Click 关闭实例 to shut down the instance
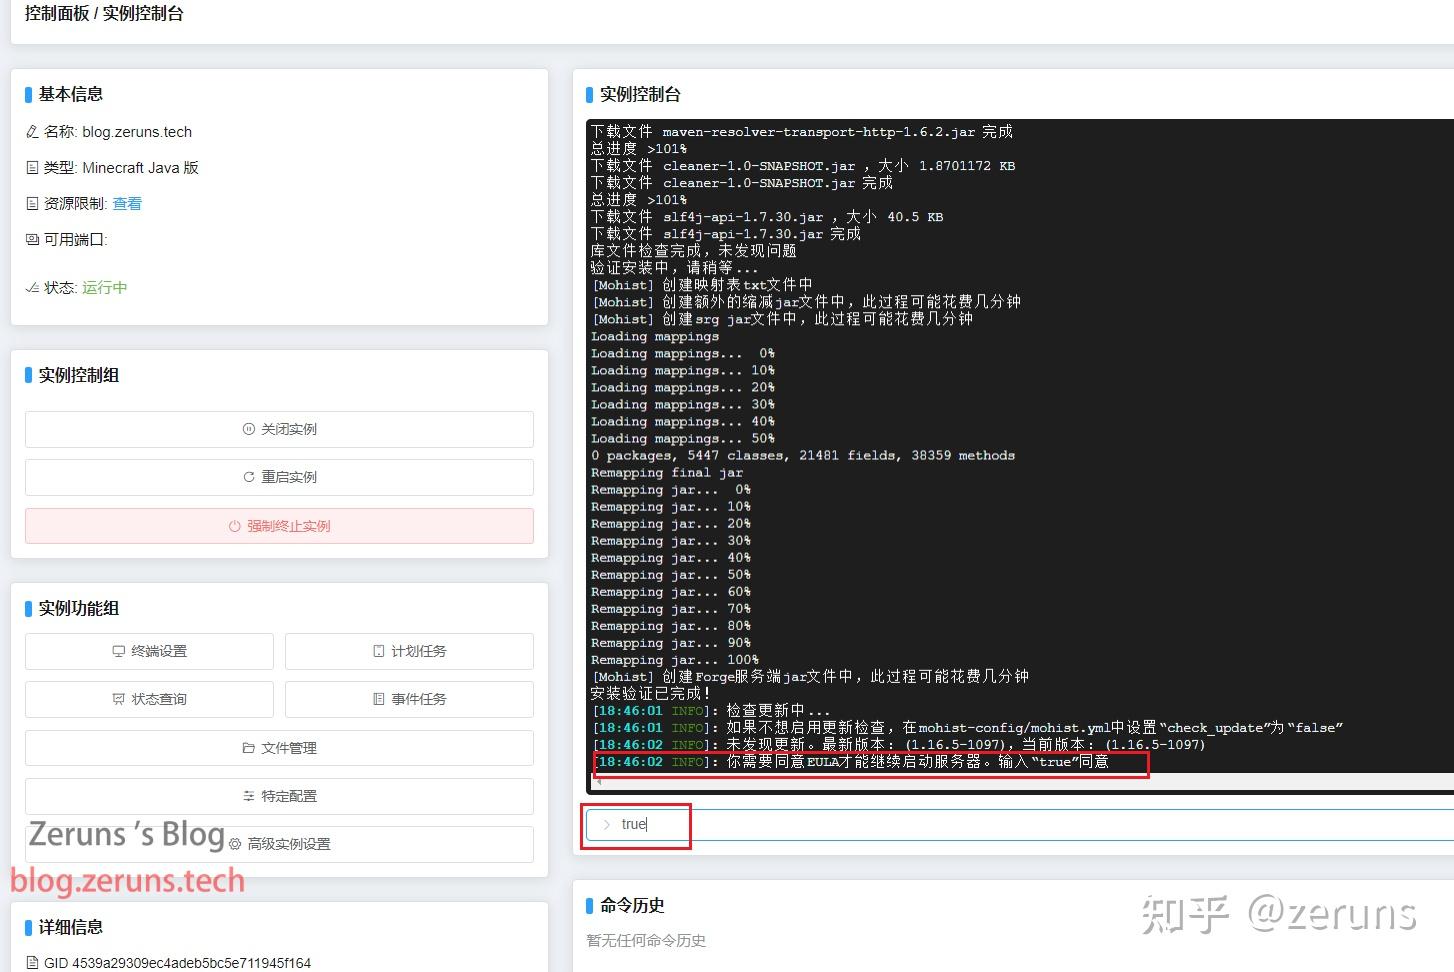1454x972 pixels. 280,429
